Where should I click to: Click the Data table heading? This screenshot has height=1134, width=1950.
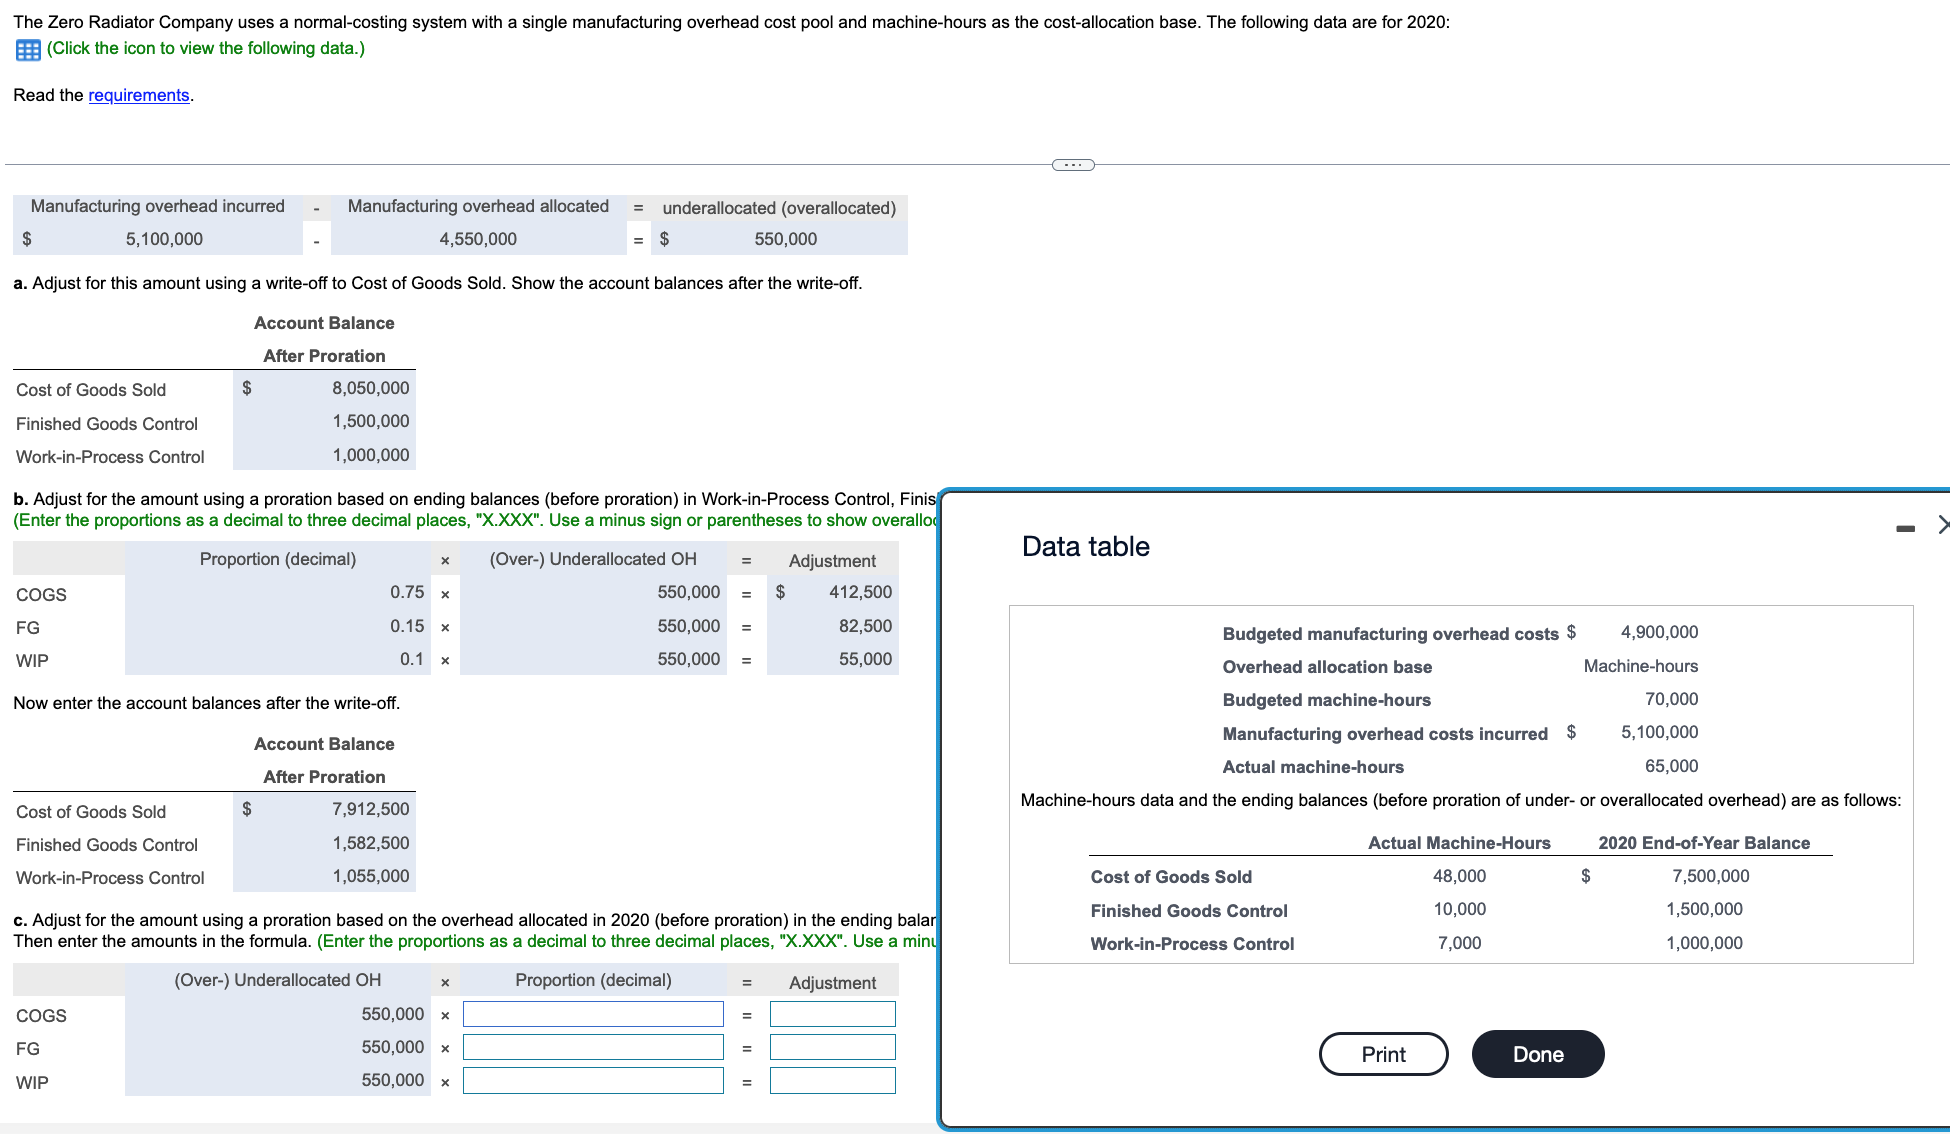click(x=1085, y=547)
